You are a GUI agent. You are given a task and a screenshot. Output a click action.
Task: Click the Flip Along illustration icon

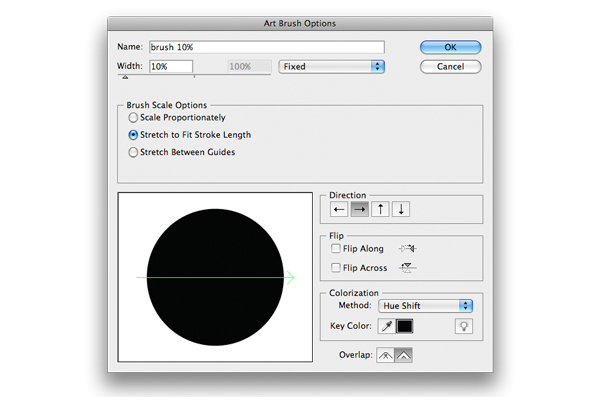pyautogui.click(x=408, y=248)
